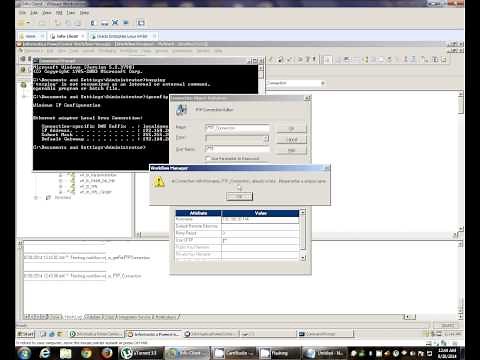
Task: Click the host taskbar clock
Action: 447,353
